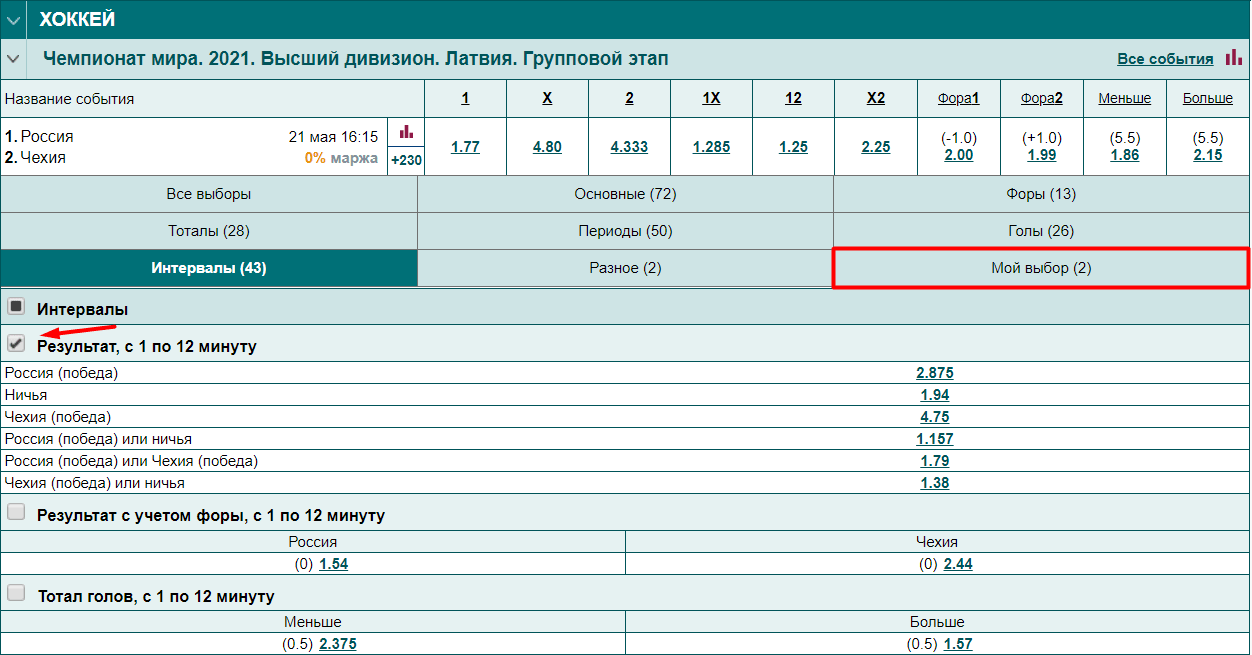Collapse the ХОККЕЙ section chevron
This screenshot has height=655, width=1252.
coord(13,20)
